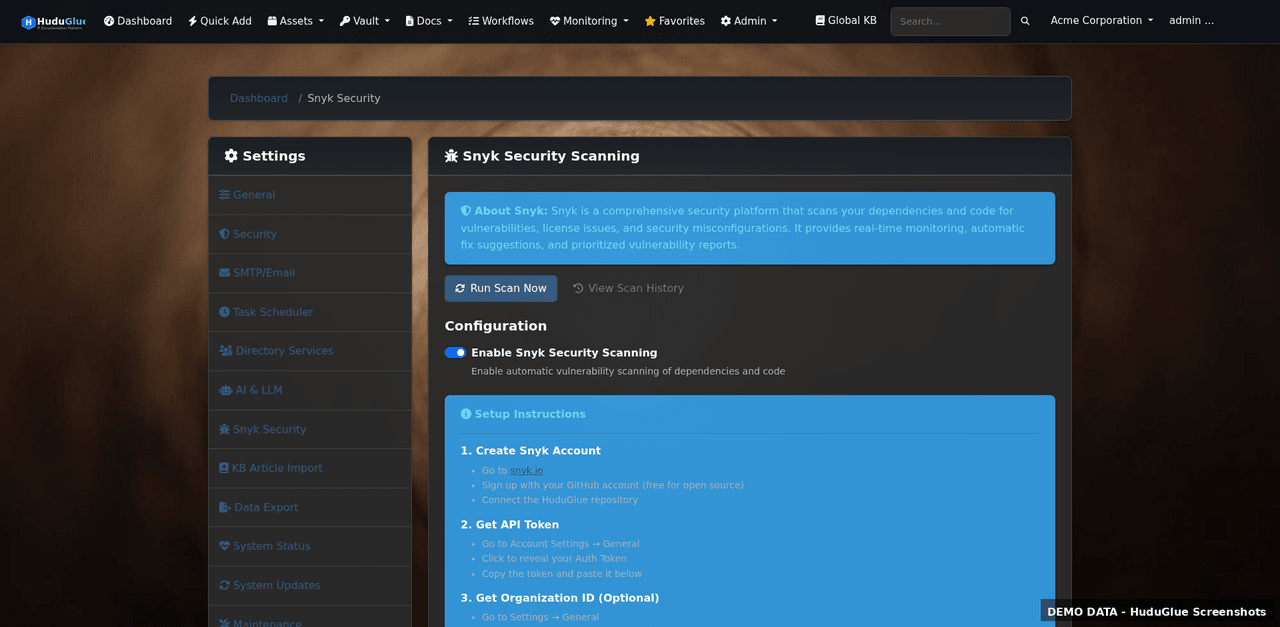Expand the Vault dropdown menu
1280x627 pixels.
(x=364, y=21)
